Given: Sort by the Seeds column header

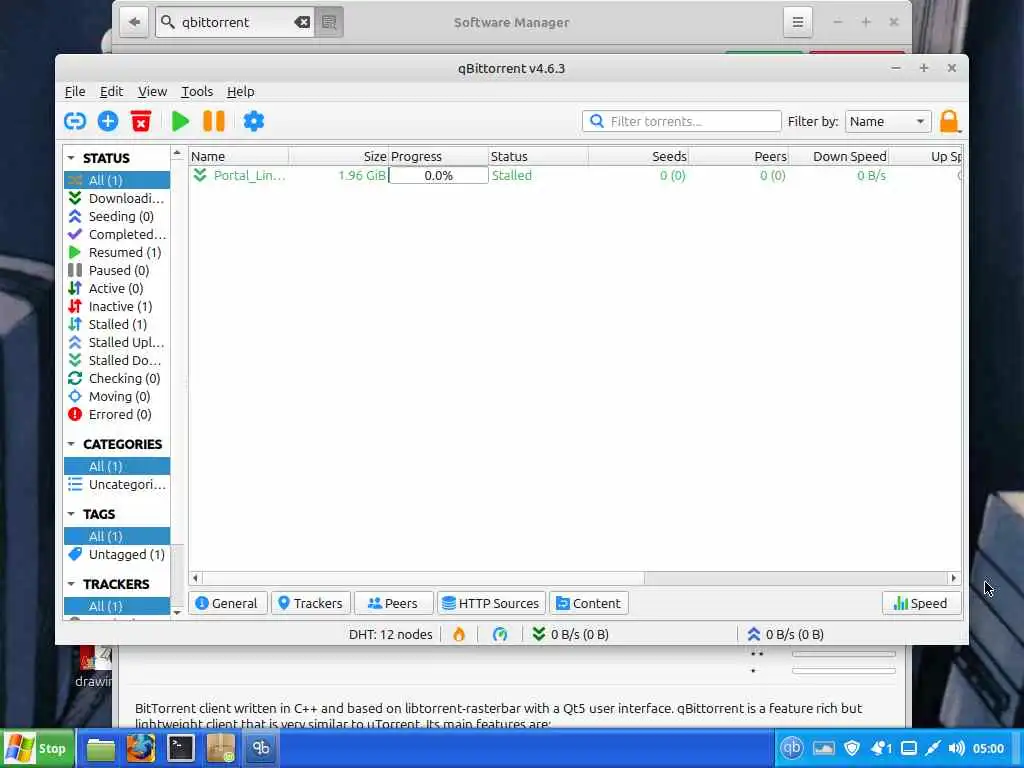Looking at the screenshot, I should click(x=639, y=157).
